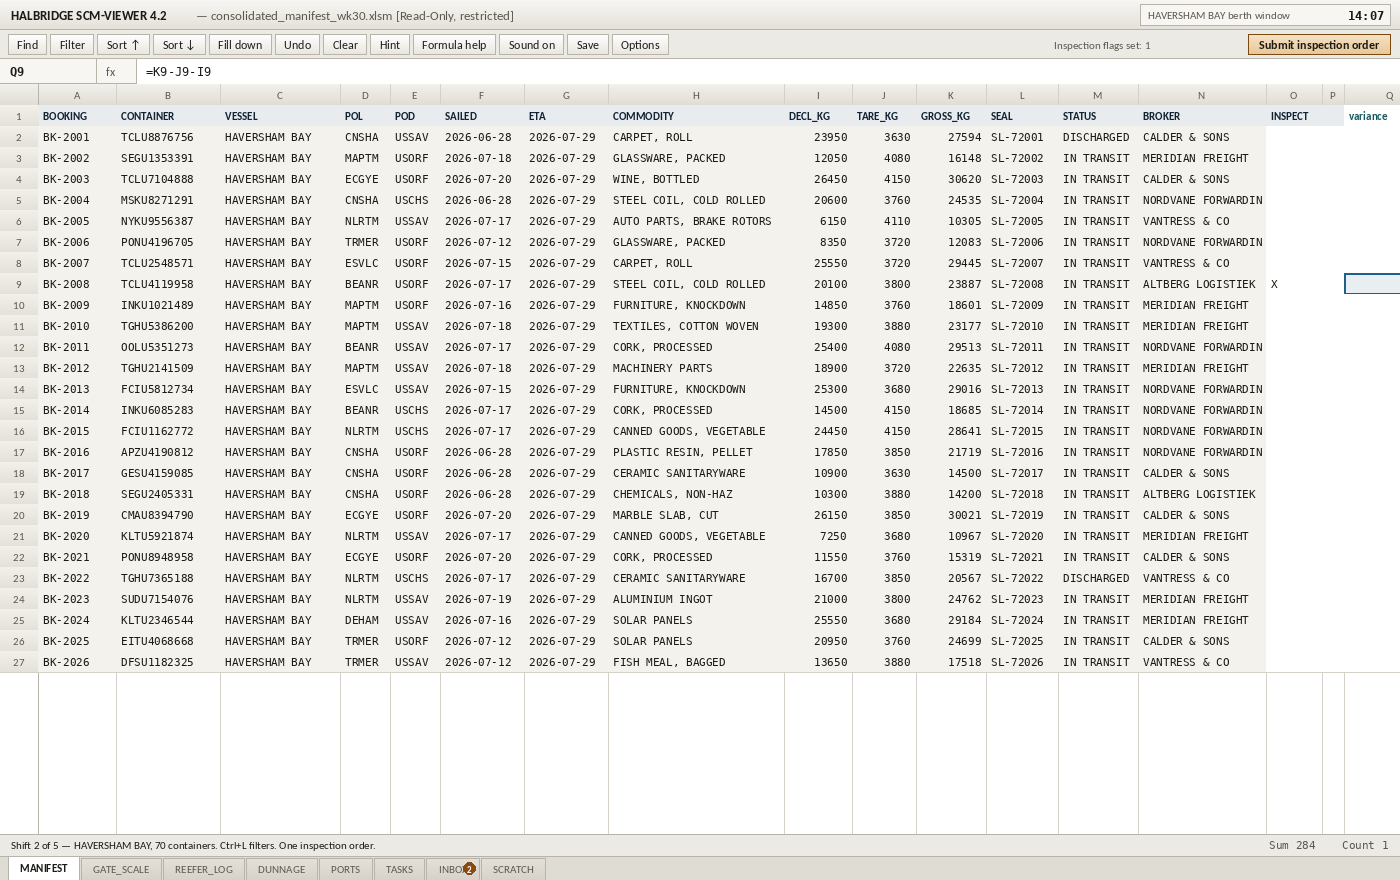This screenshot has width=1400, height=880.
Task: Click DISCHARGED status in row 23
Action: click(1098, 578)
